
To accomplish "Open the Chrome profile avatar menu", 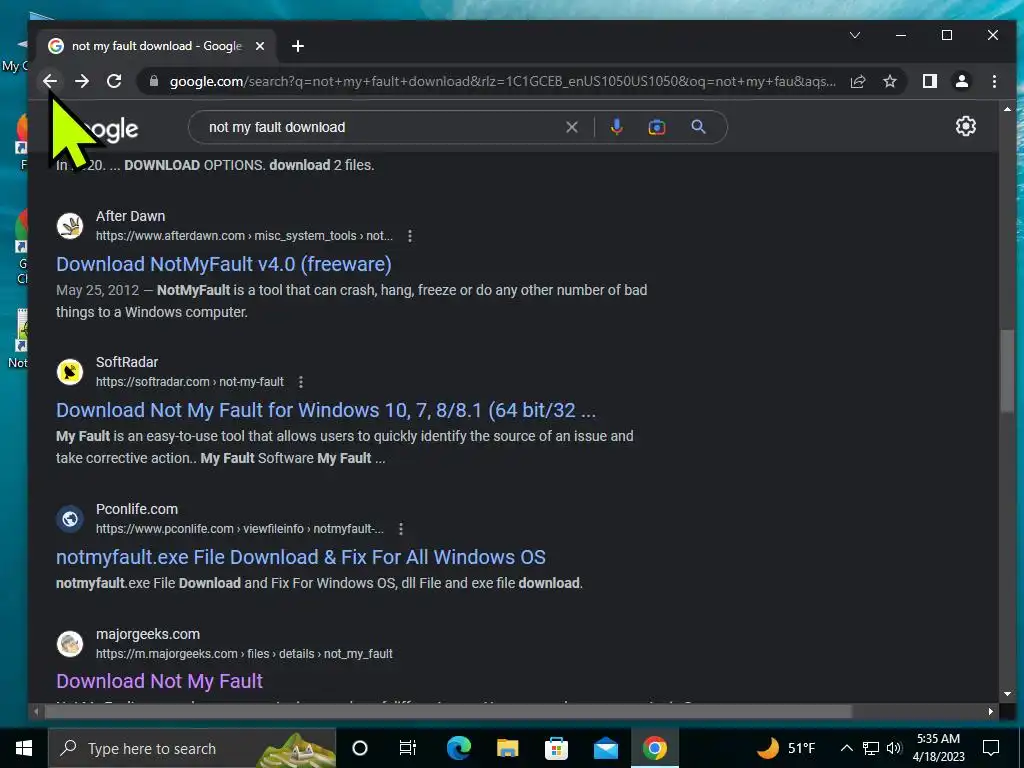I will pos(961,81).
